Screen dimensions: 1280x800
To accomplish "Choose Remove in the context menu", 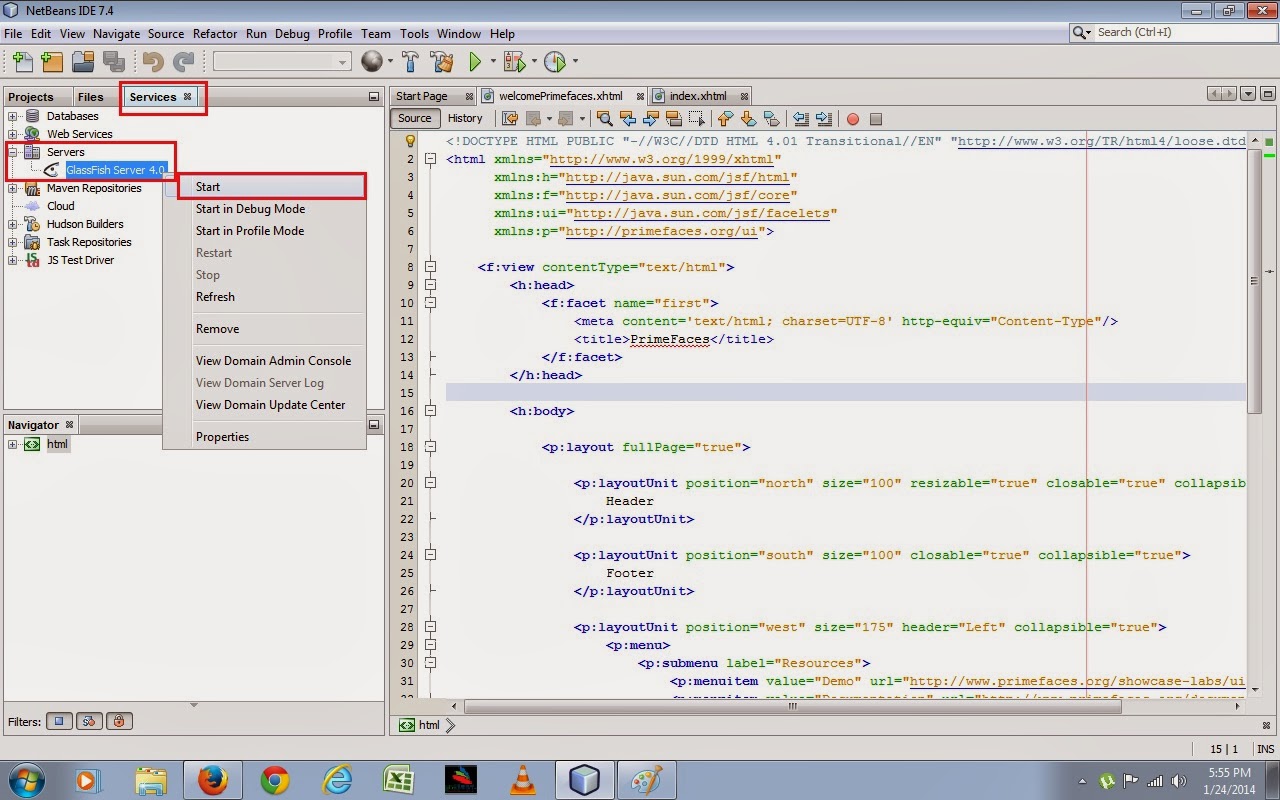I will pos(265,329).
